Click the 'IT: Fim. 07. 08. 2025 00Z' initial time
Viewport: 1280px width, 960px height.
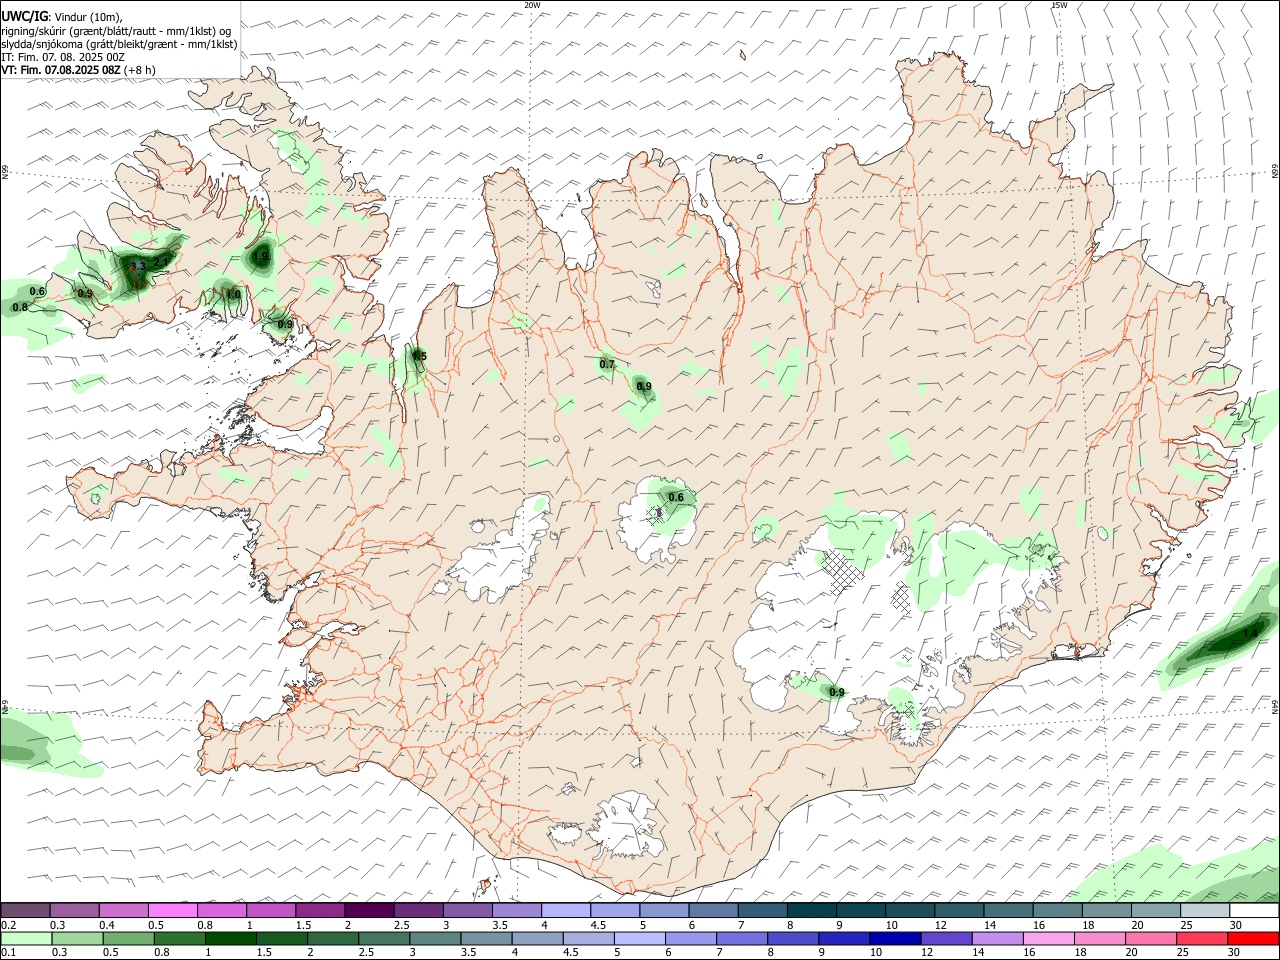(63, 57)
